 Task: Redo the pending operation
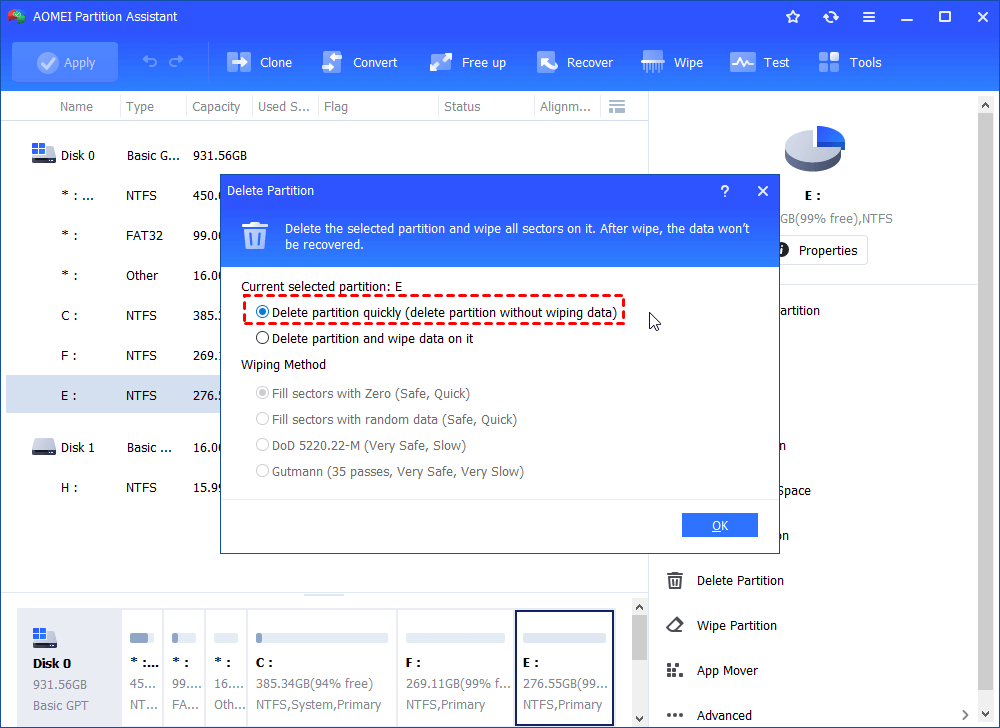pos(176,61)
